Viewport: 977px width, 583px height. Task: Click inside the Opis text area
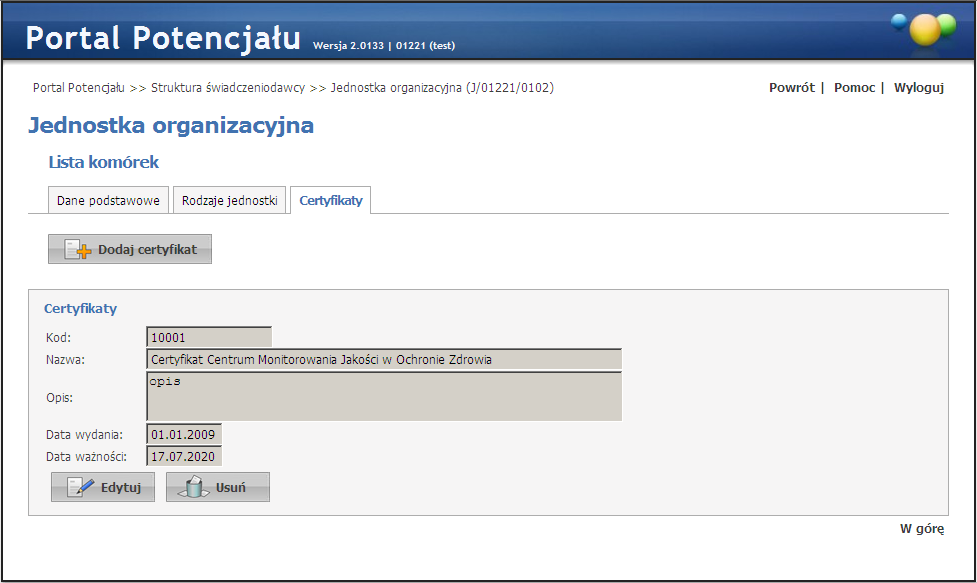(384, 397)
